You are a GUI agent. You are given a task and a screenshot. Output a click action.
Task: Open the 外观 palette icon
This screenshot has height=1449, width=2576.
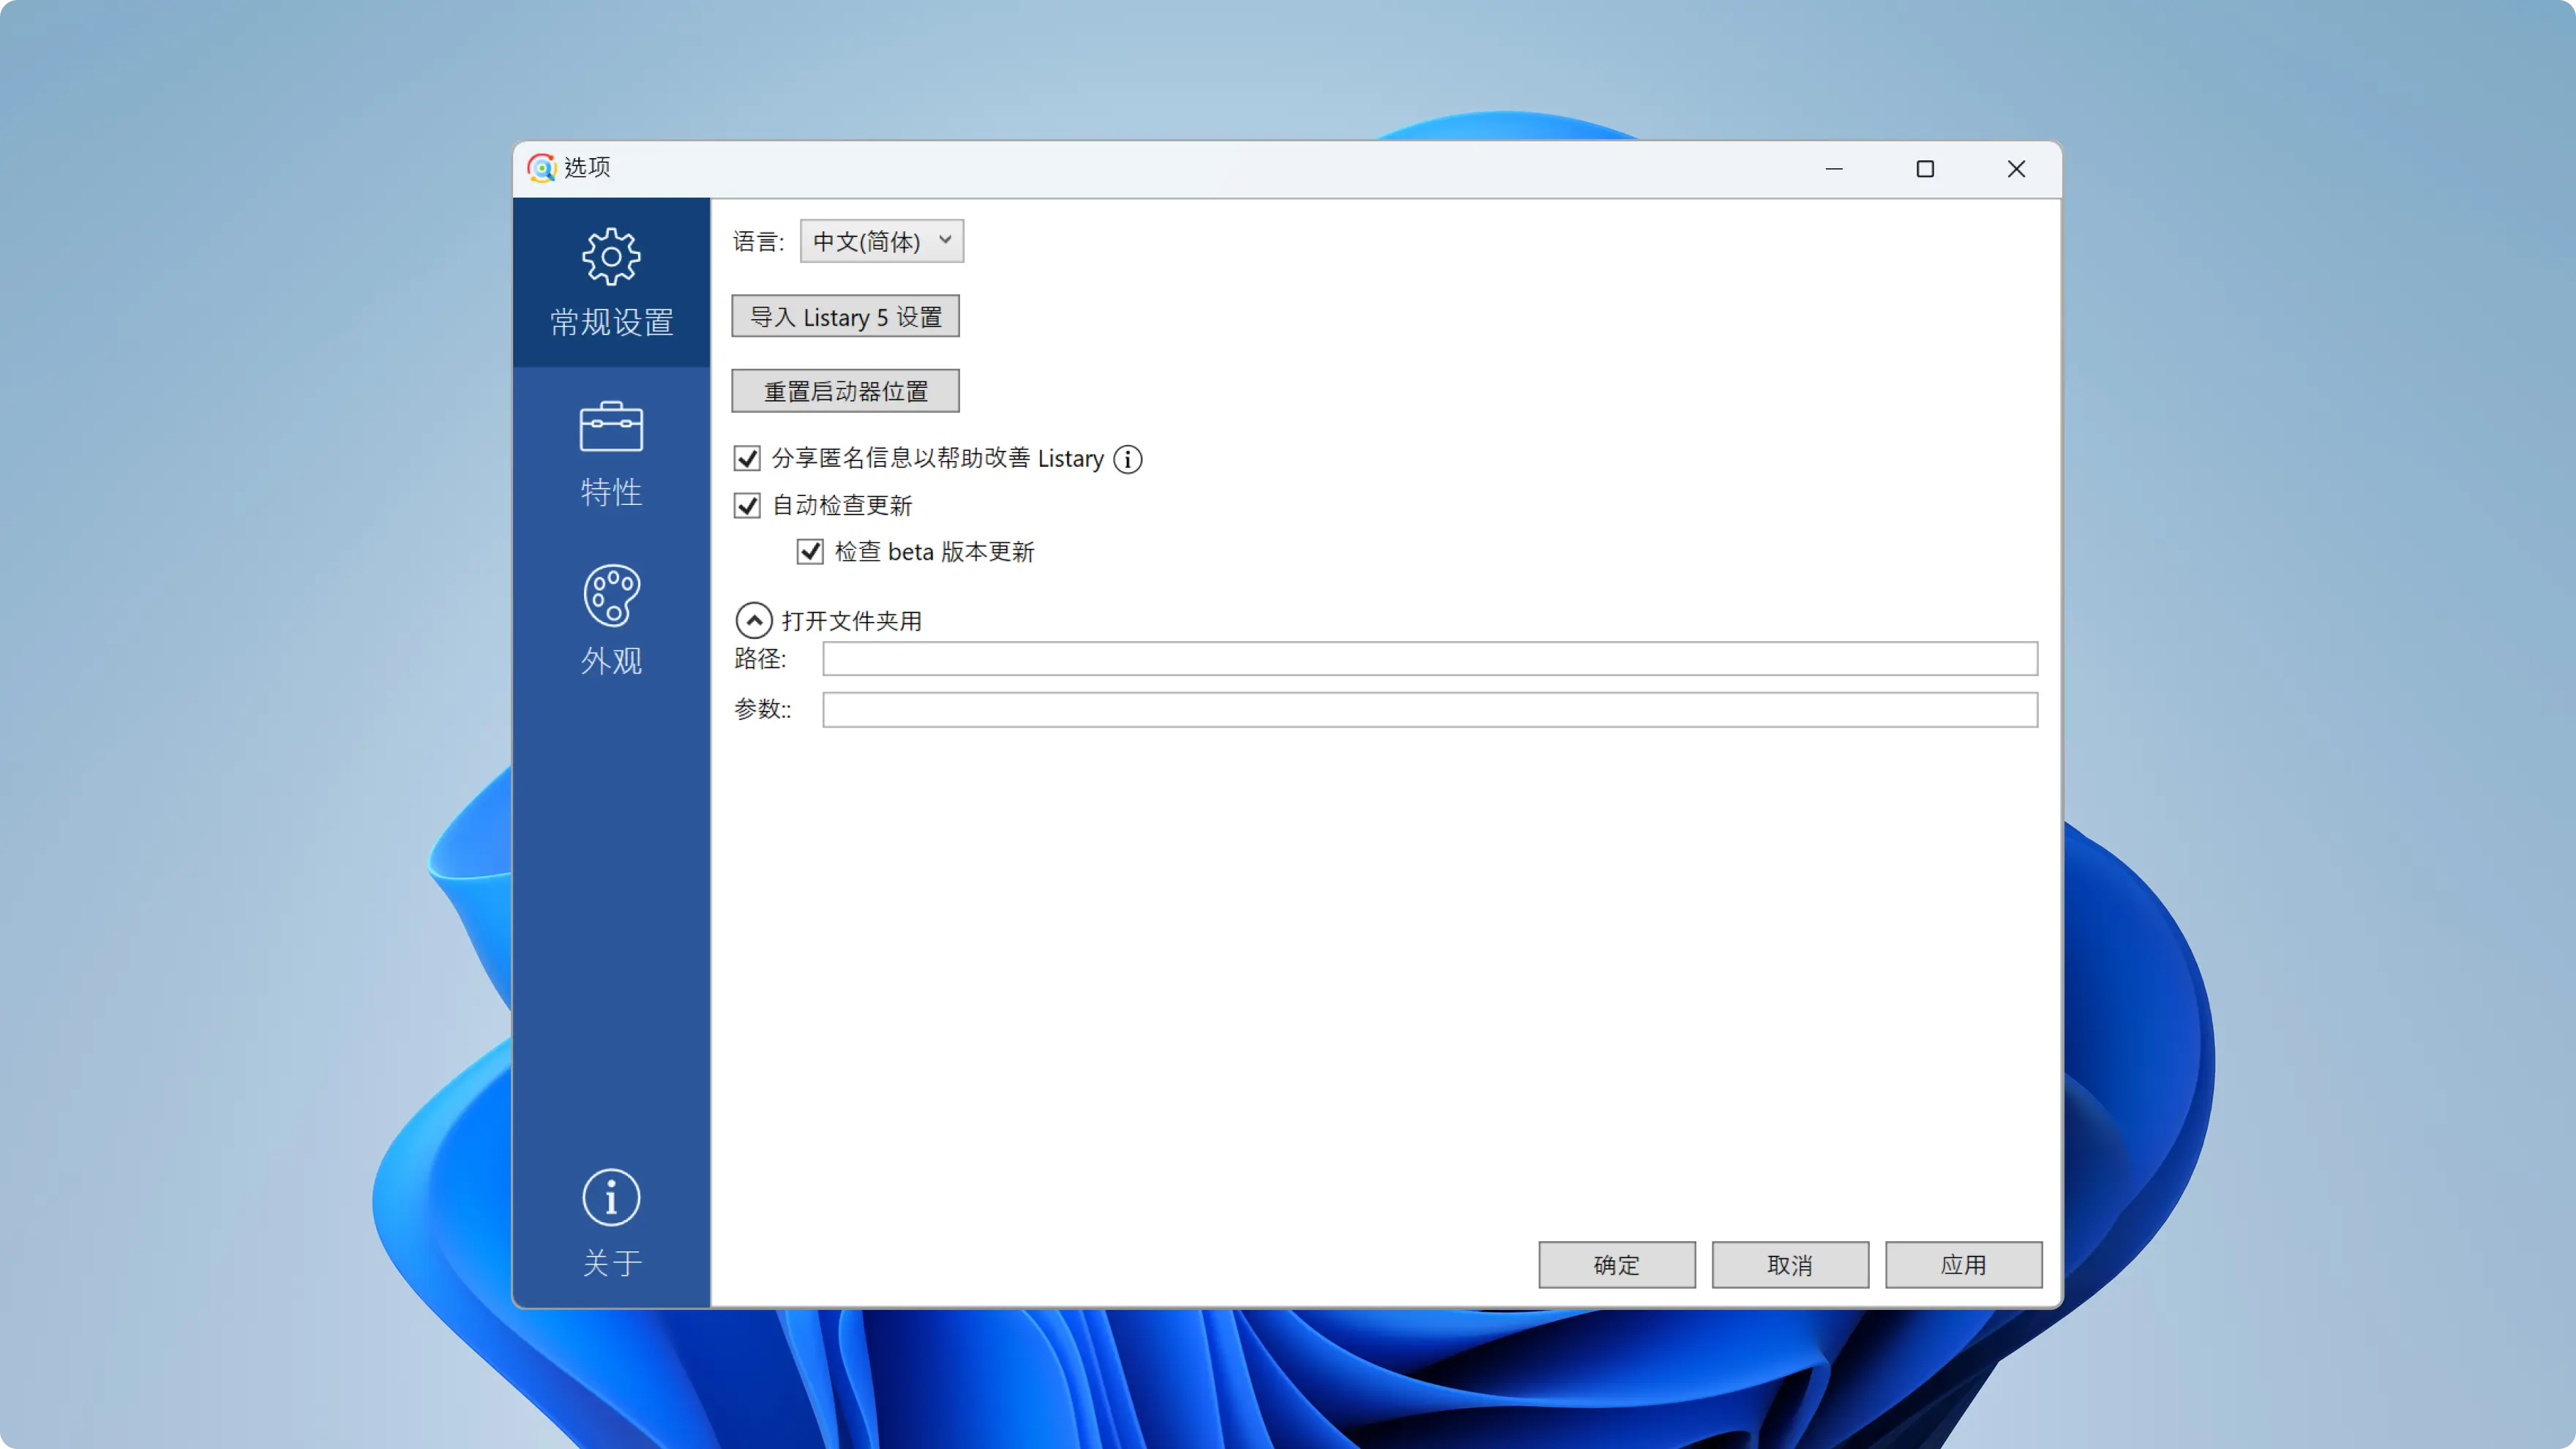pyautogui.click(x=611, y=596)
